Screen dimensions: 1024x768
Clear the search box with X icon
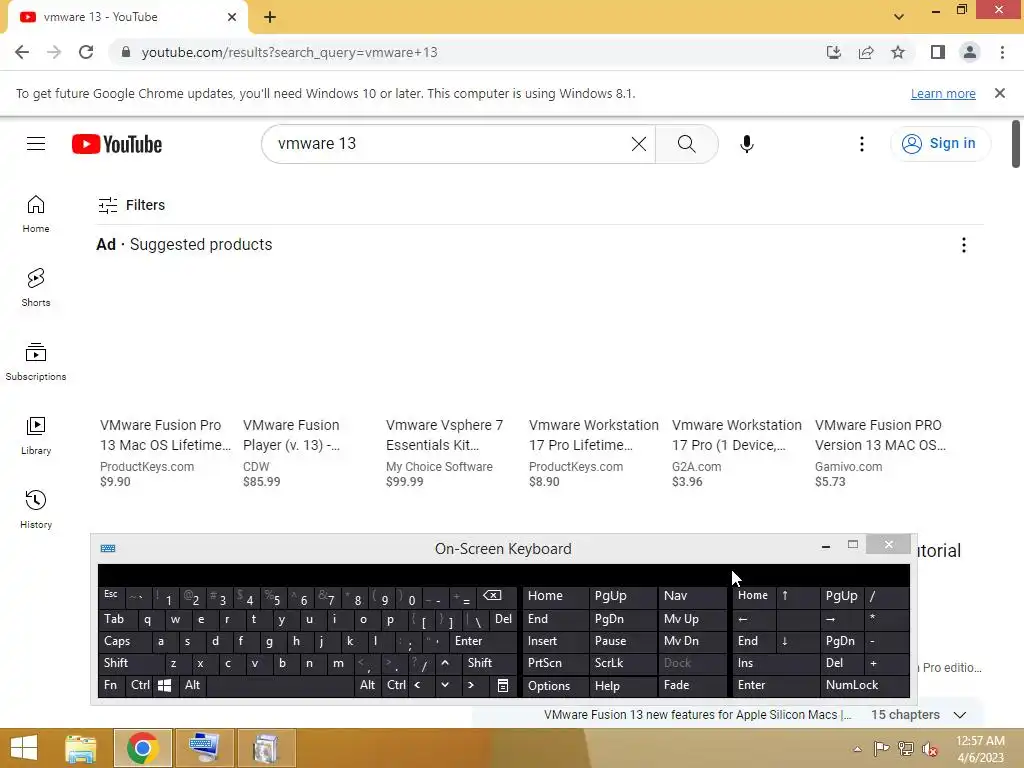(639, 144)
